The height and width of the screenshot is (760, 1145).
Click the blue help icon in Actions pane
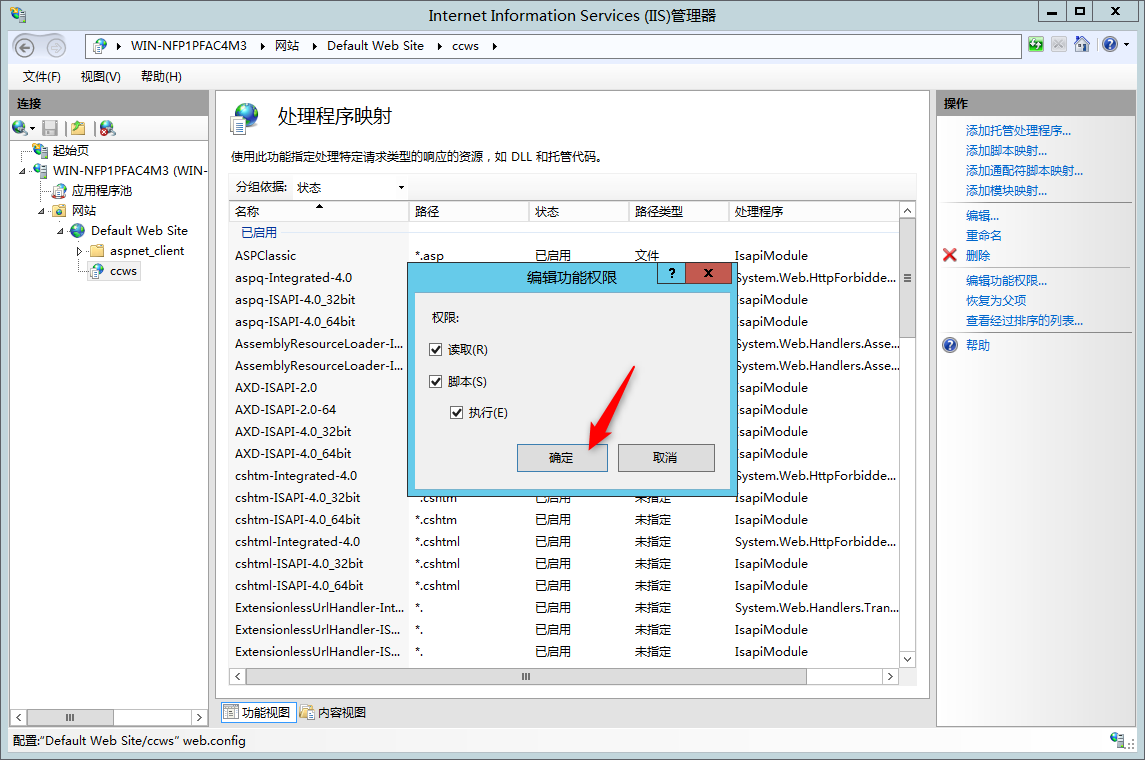949,345
